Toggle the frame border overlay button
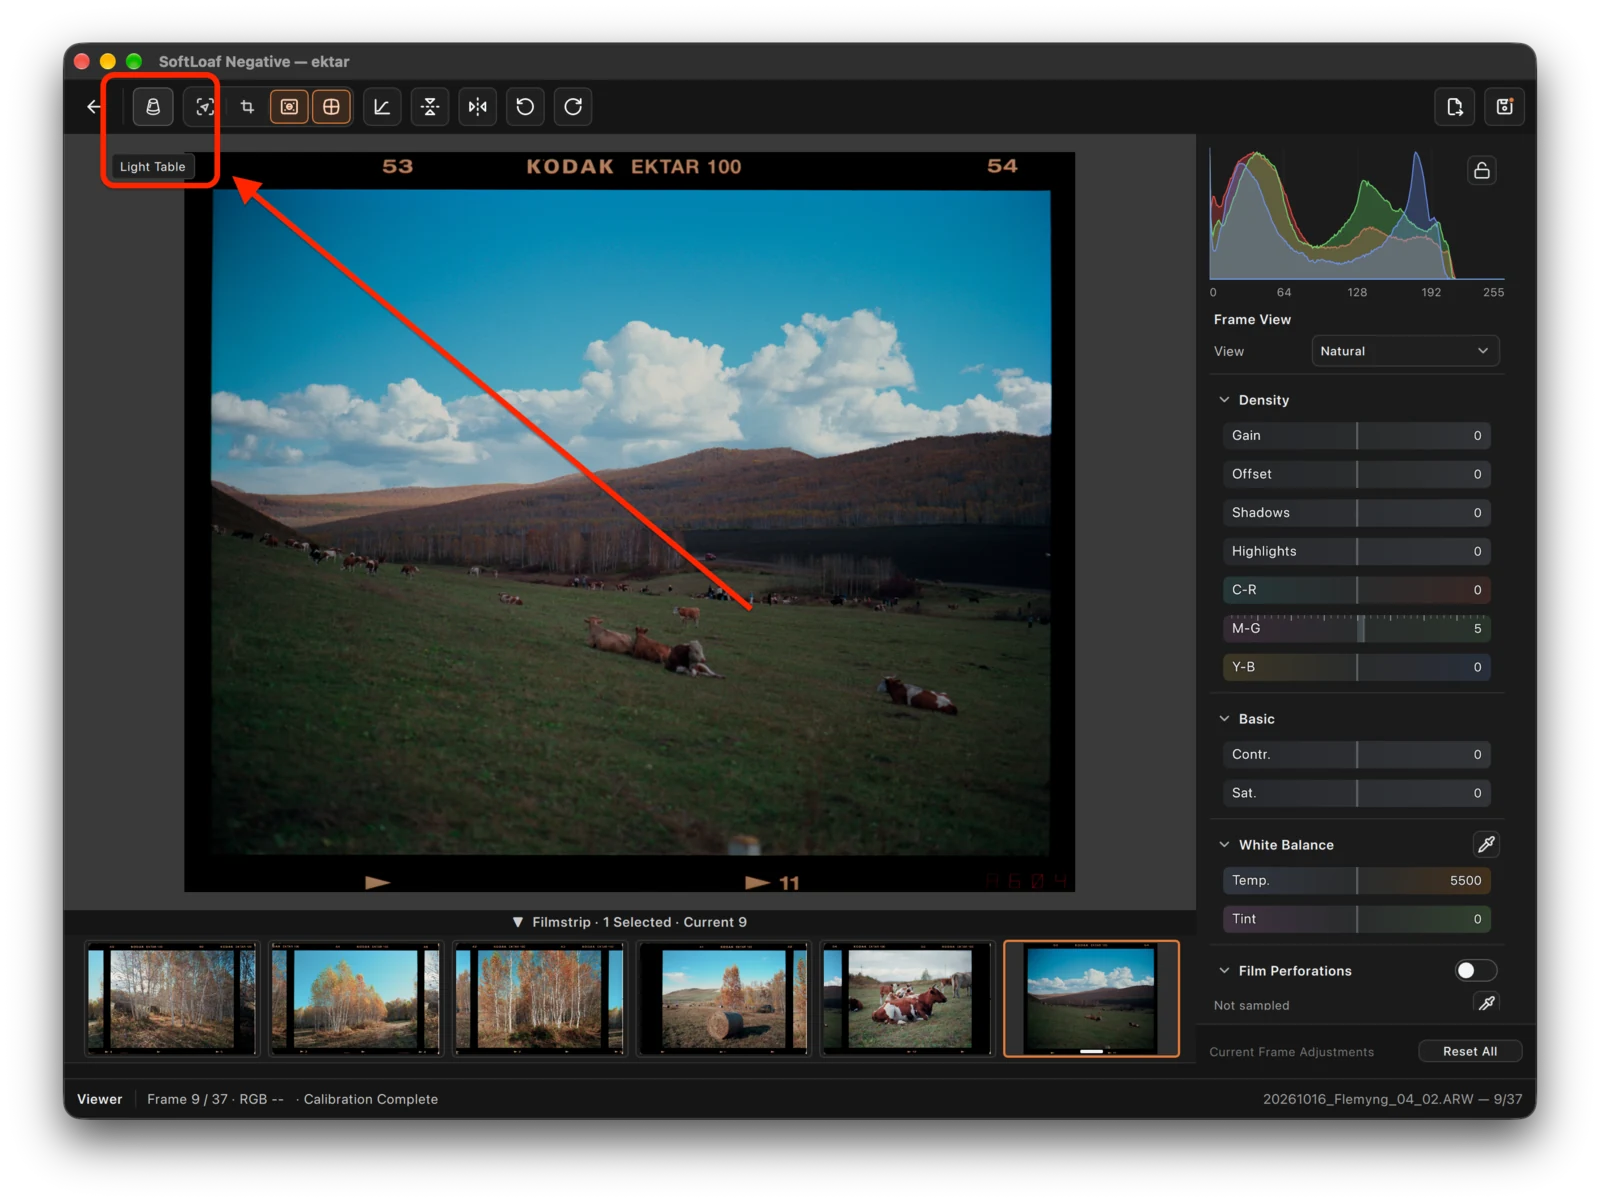Viewport: 1600px width, 1203px height. tap(289, 107)
